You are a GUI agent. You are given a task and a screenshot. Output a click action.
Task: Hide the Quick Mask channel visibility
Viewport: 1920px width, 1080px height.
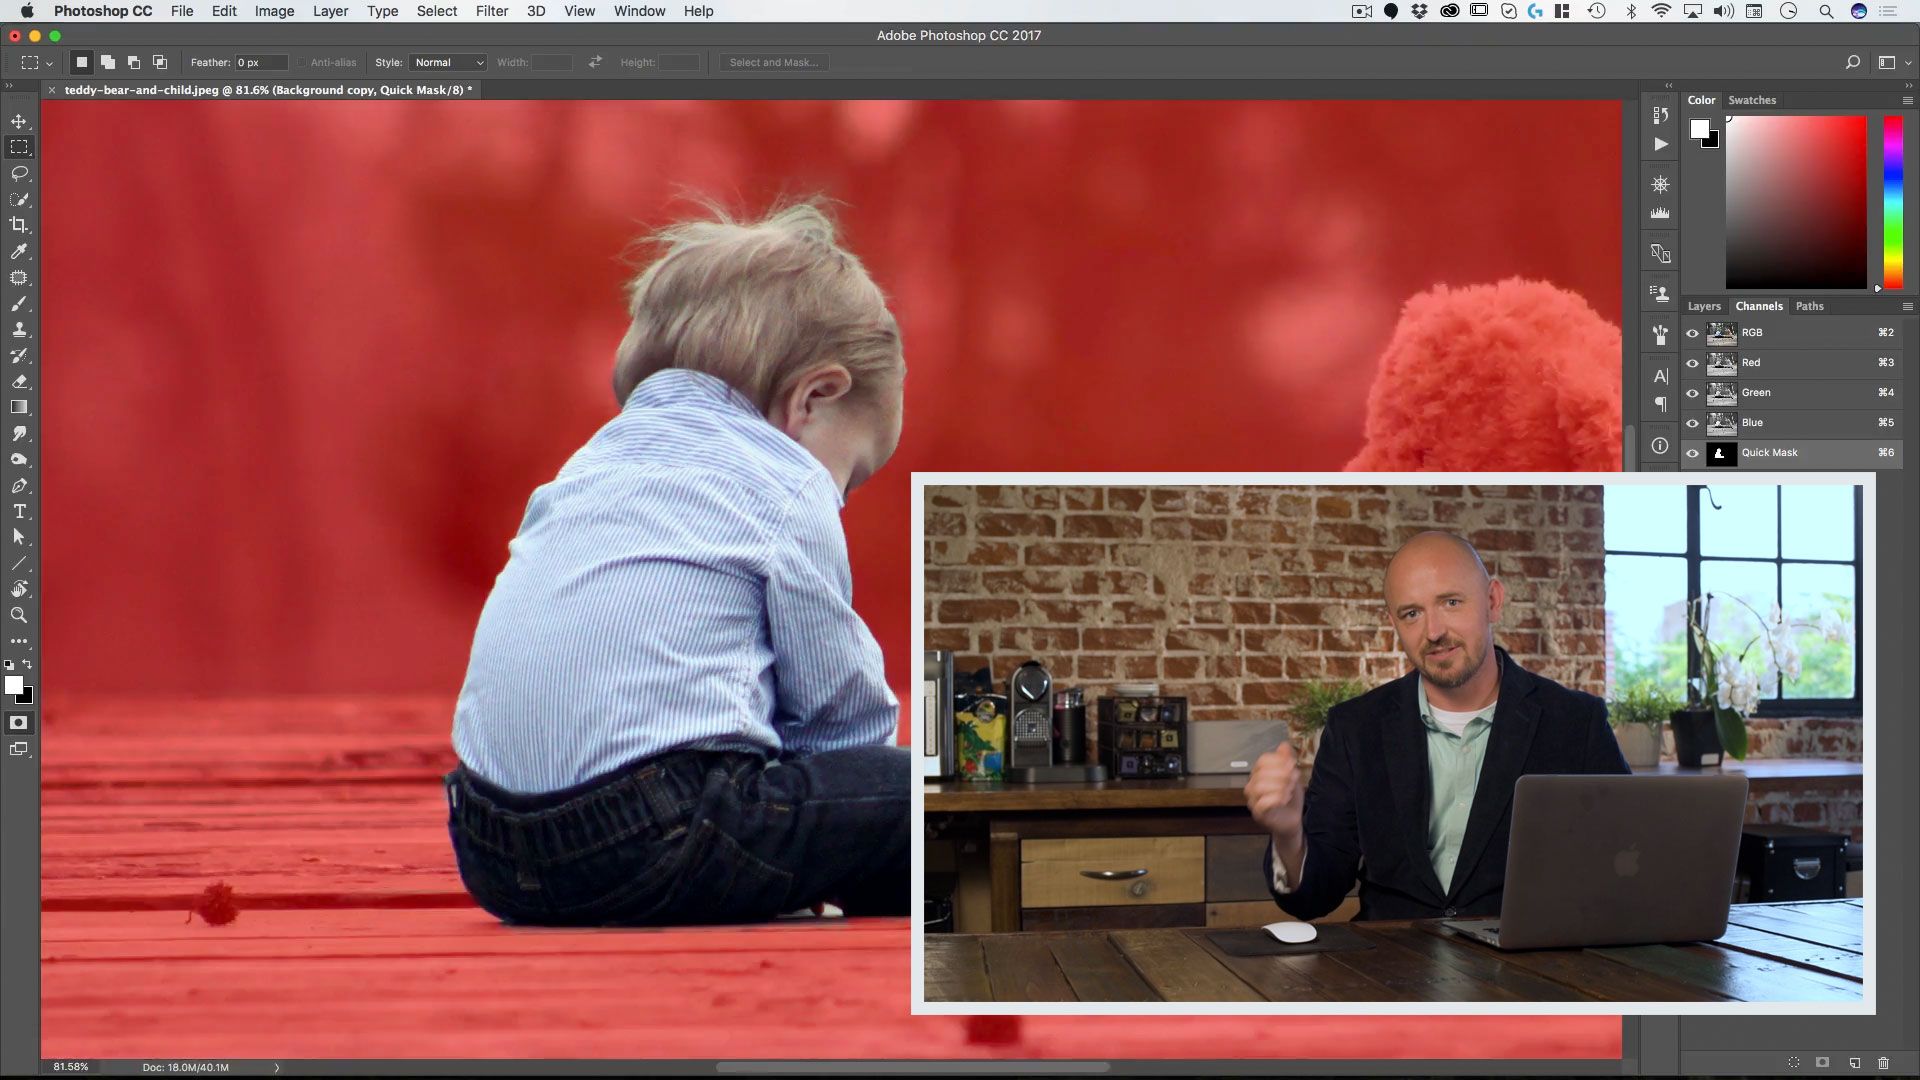[x=1692, y=453]
